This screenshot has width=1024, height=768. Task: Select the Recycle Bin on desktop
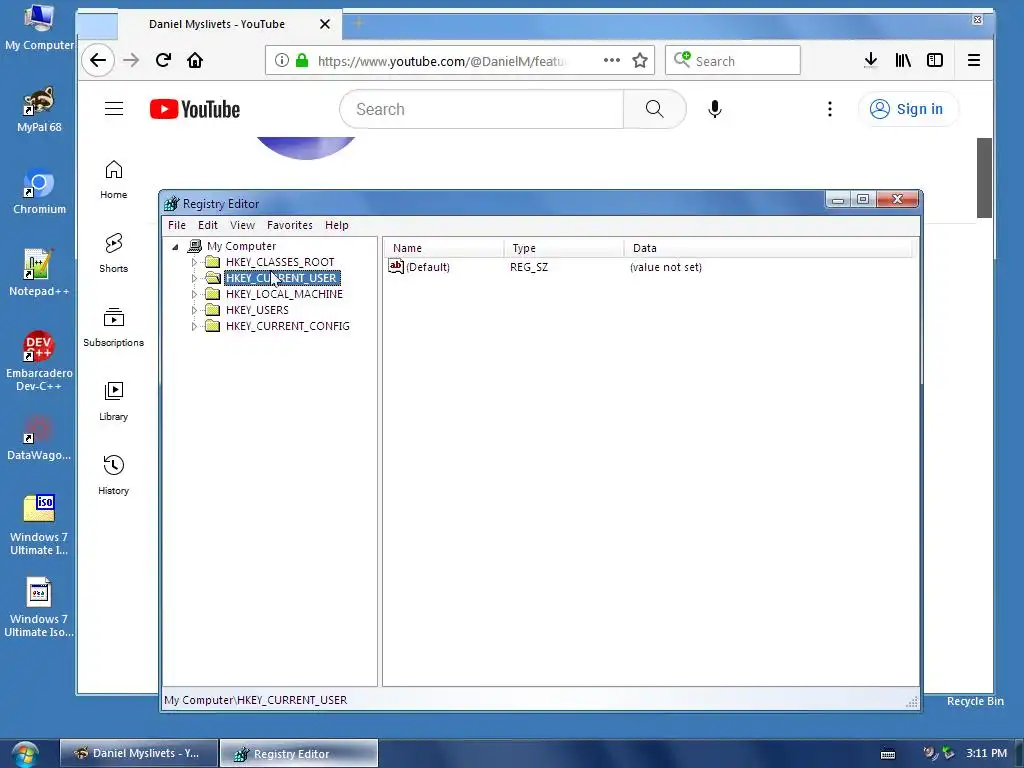click(x=975, y=701)
